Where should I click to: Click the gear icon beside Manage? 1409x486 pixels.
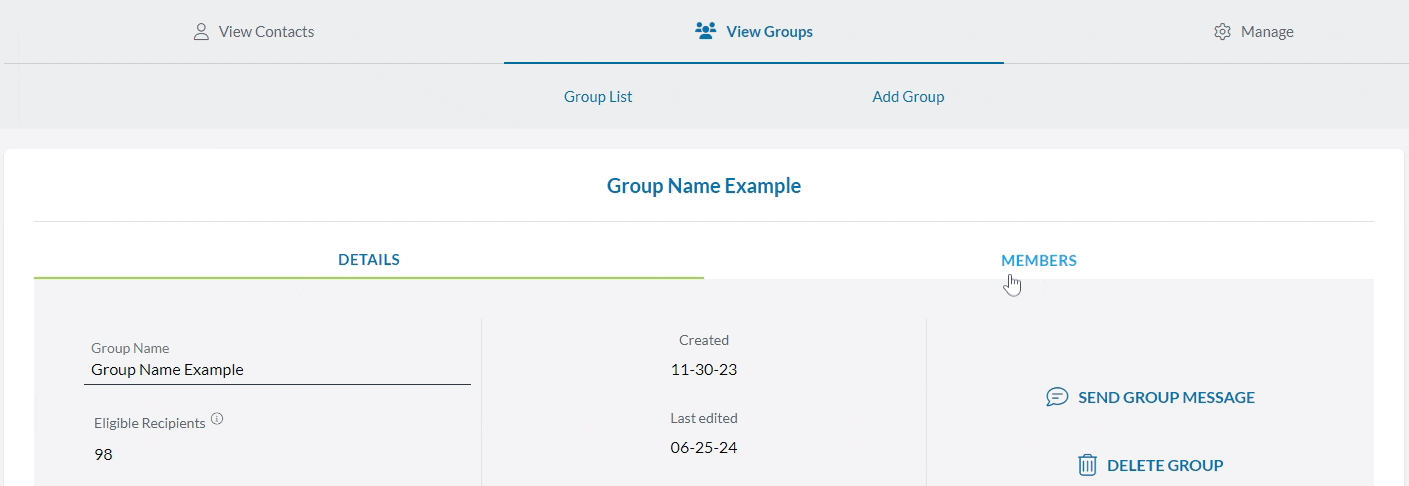coord(1222,32)
